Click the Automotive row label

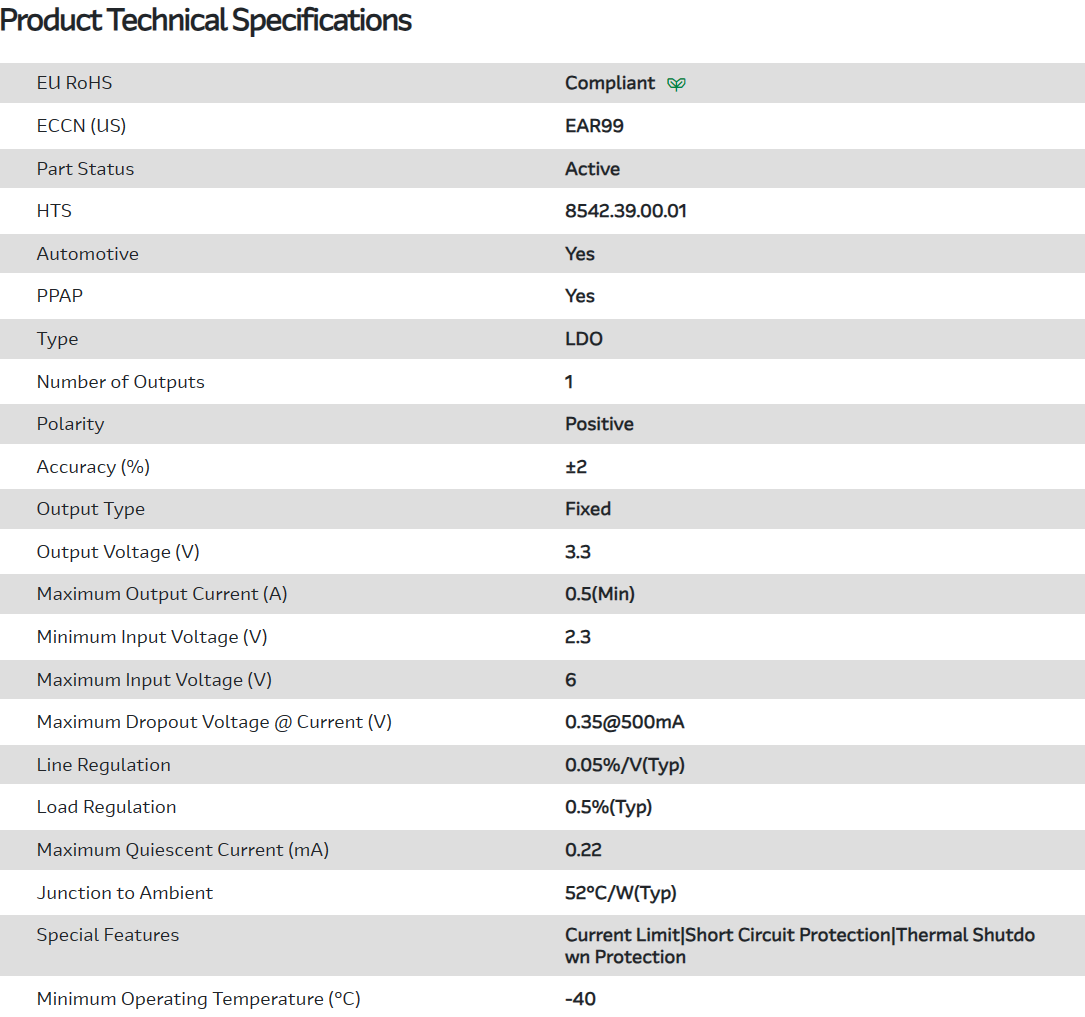coord(88,254)
